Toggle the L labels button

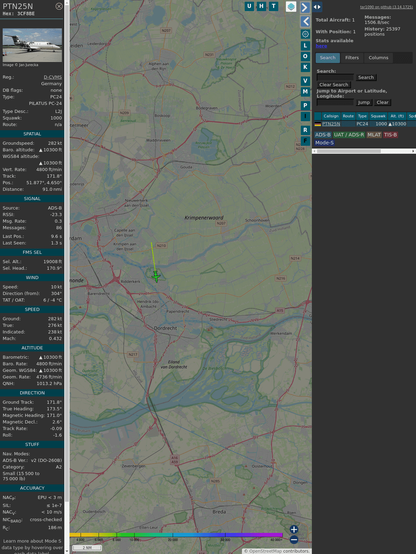[x=305, y=46]
